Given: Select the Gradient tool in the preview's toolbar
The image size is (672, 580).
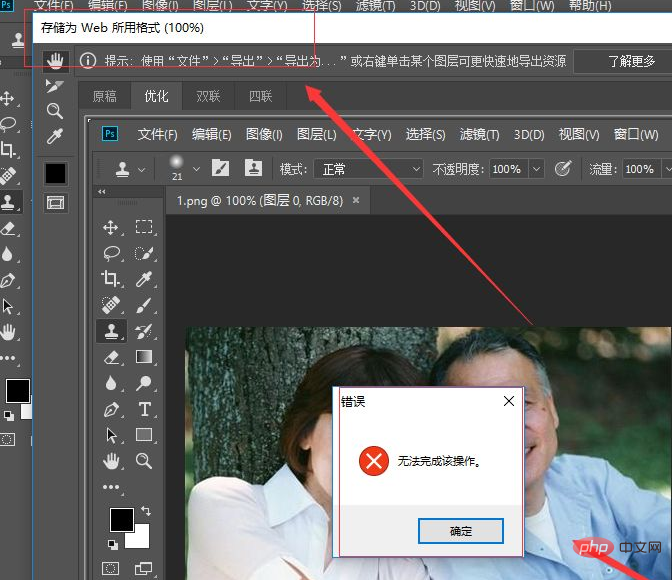Looking at the screenshot, I should coord(144,357).
